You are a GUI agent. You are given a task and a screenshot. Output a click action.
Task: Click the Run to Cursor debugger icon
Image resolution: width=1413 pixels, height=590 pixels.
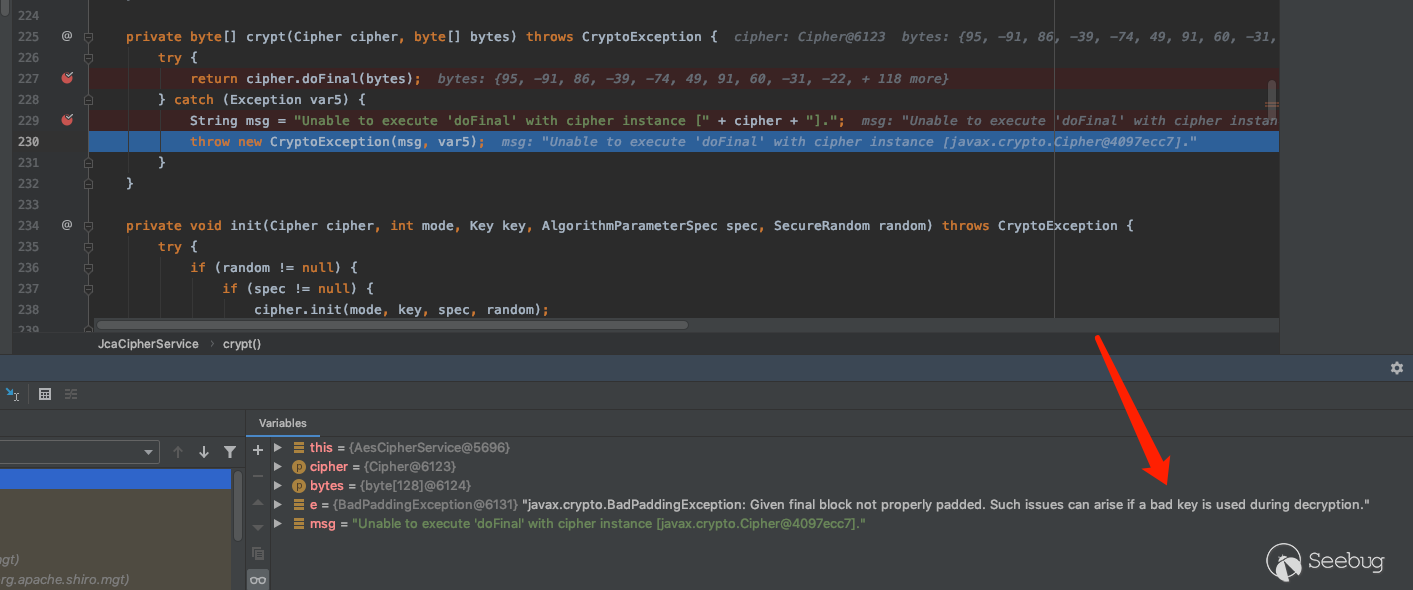11,395
